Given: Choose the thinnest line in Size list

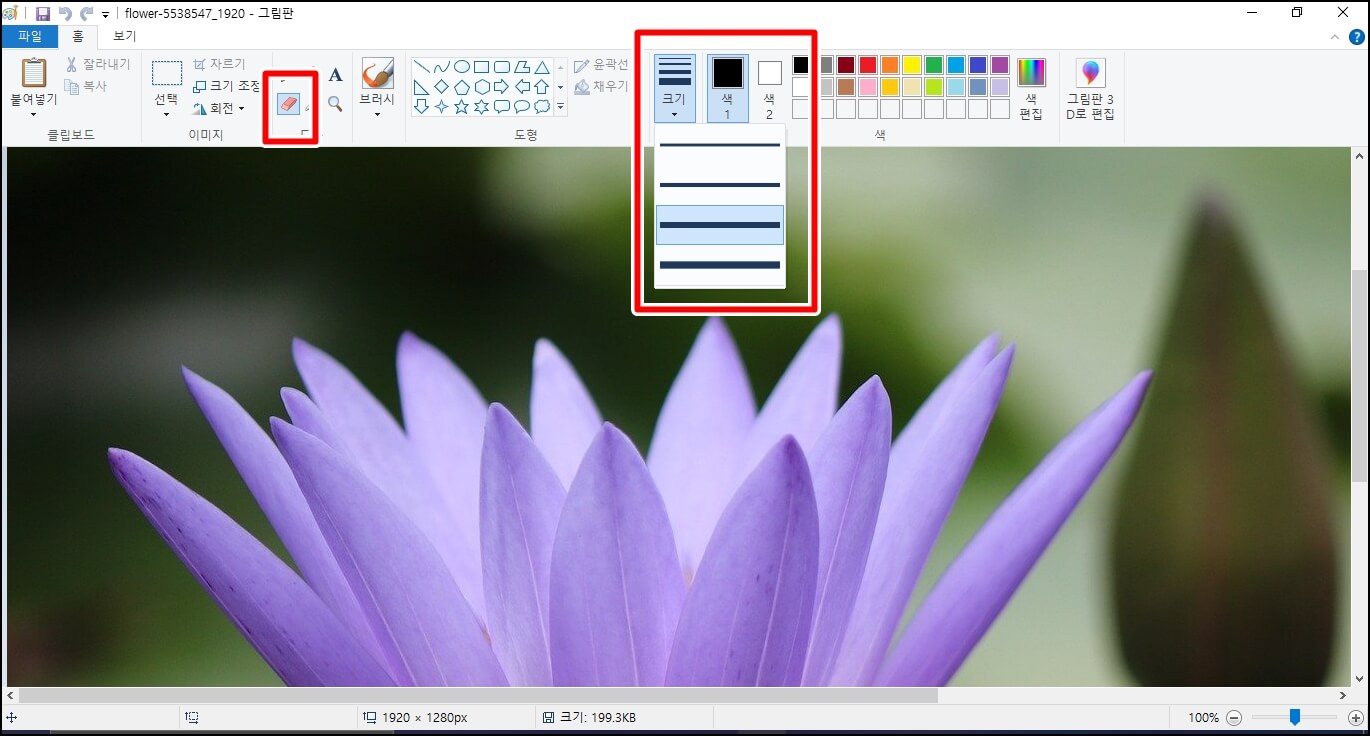Looking at the screenshot, I should click(x=720, y=145).
